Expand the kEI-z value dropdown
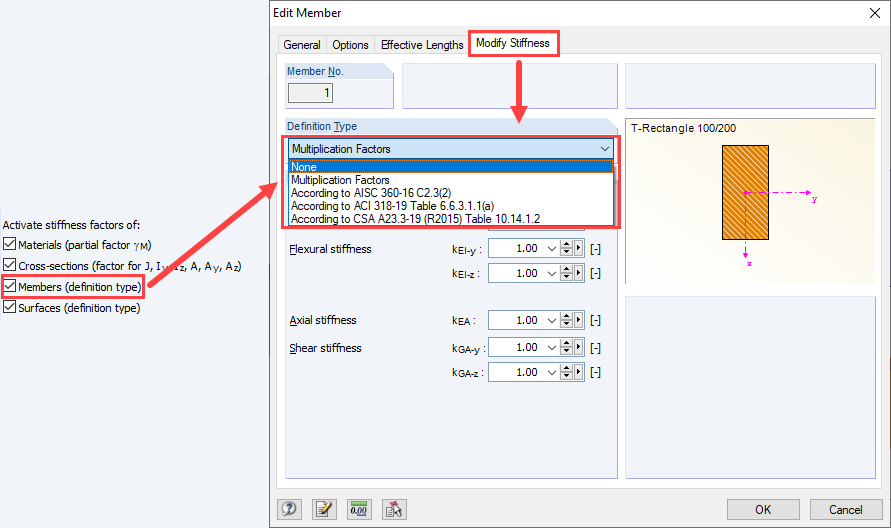The image size is (891, 528). pos(551,273)
